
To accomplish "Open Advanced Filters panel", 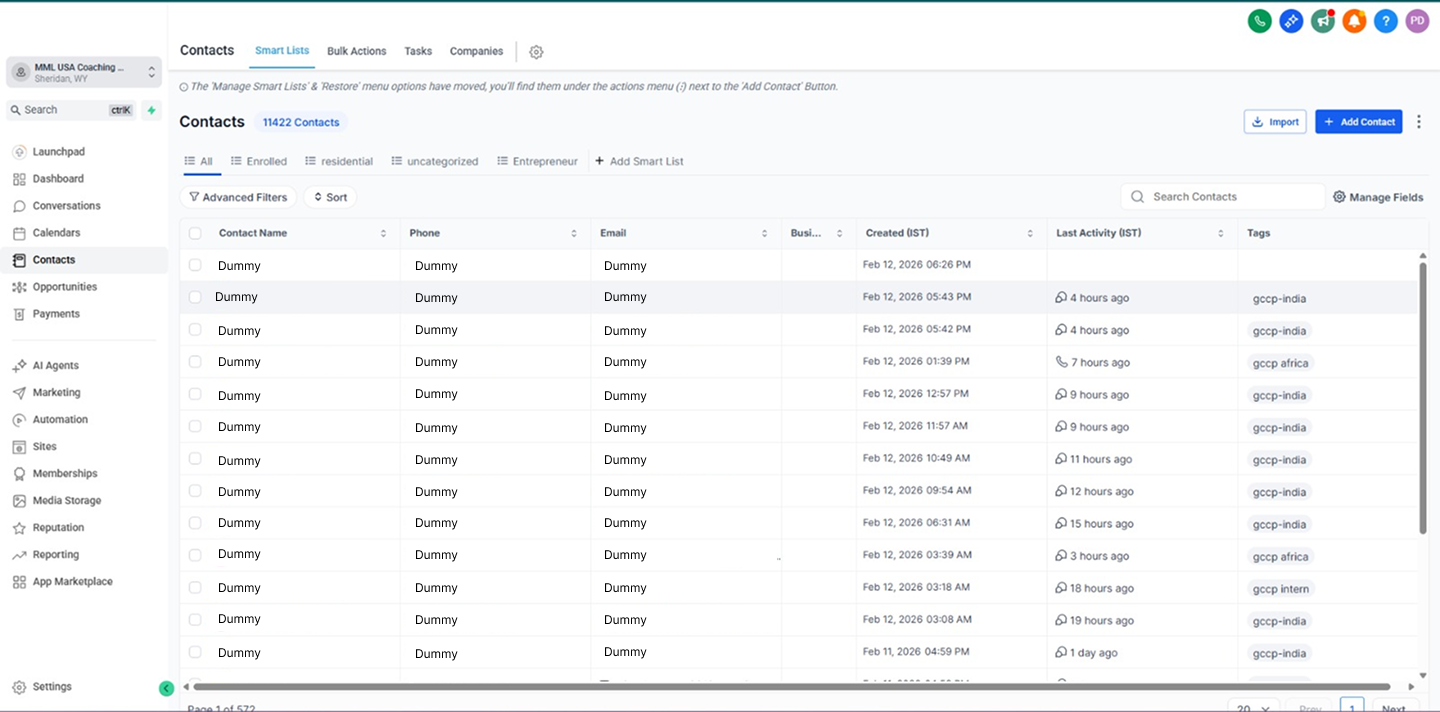I will (x=238, y=198).
